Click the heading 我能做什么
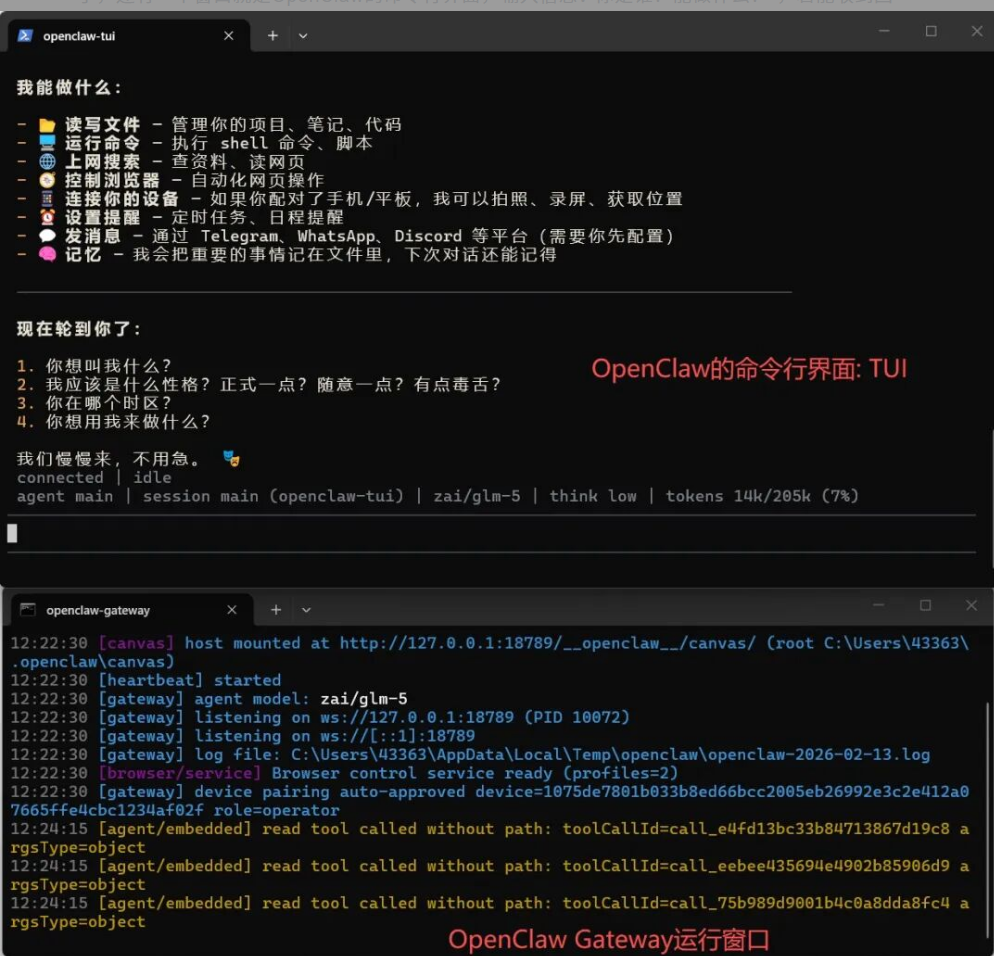The height and width of the screenshot is (956, 994). click(68, 87)
